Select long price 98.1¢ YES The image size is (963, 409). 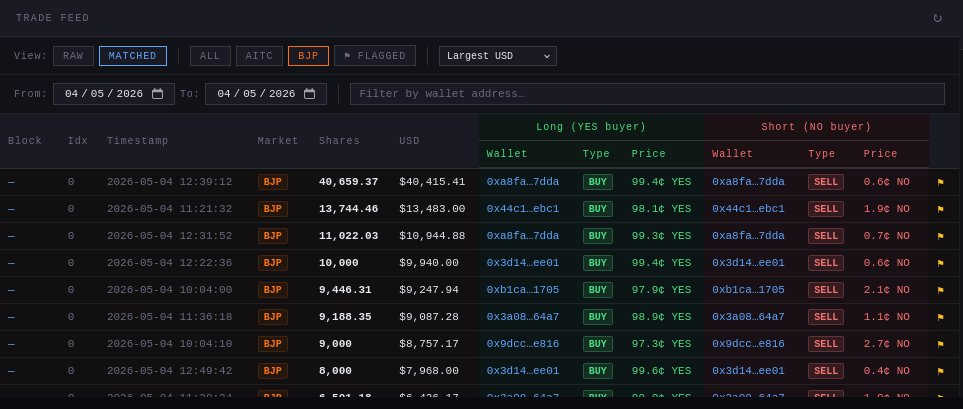point(661,209)
